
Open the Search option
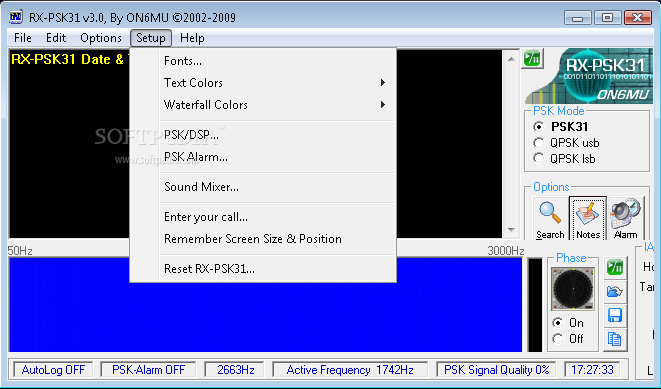coord(550,219)
